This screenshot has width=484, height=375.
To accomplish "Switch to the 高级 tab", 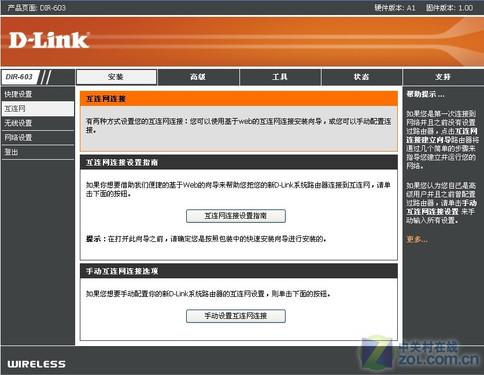I will 198,77.
